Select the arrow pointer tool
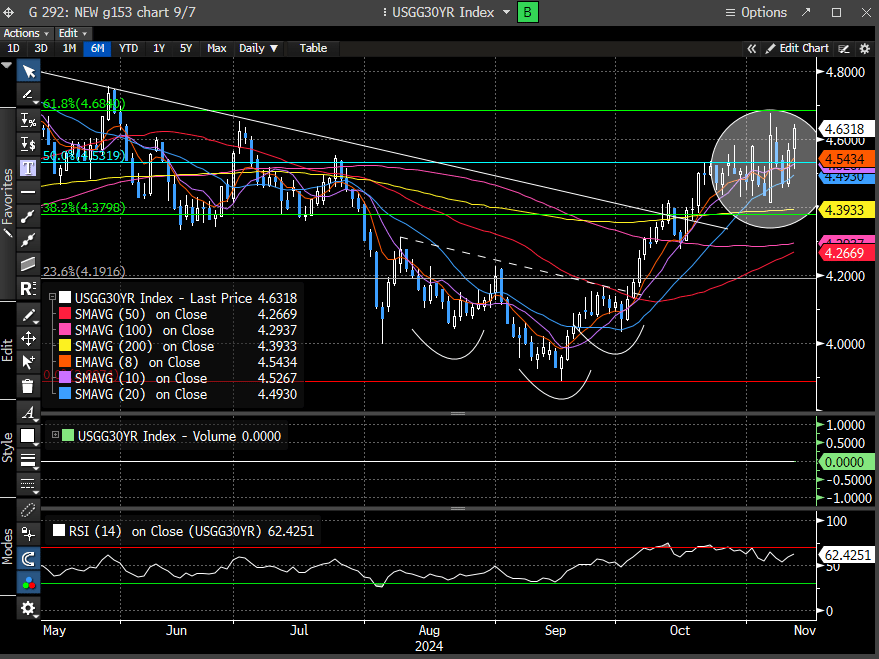 coord(28,71)
